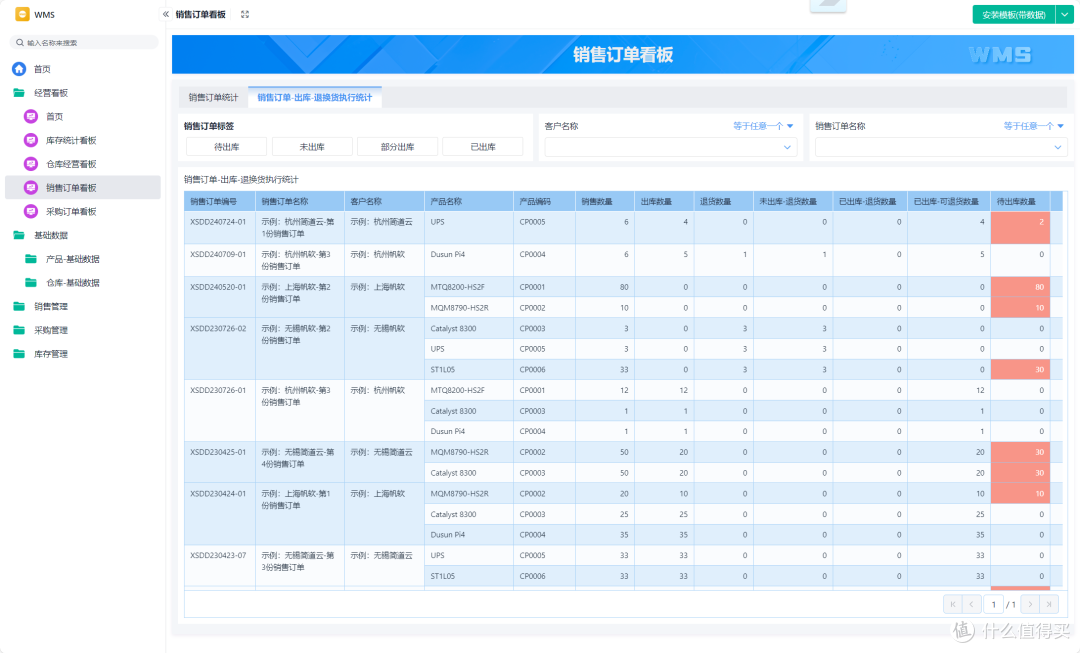Click the 基础数据 folder icon
The height and width of the screenshot is (653, 1080).
(19, 236)
